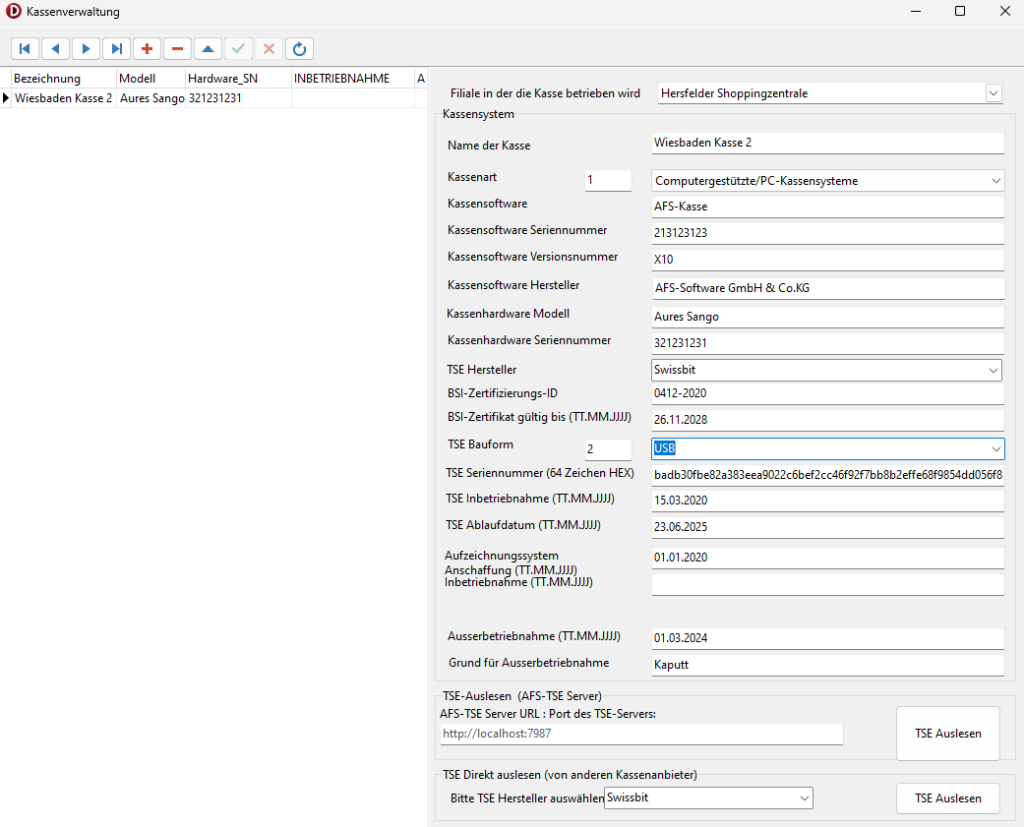
Task: Click the Kassenhardware Modell field
Action: point(827,317)
